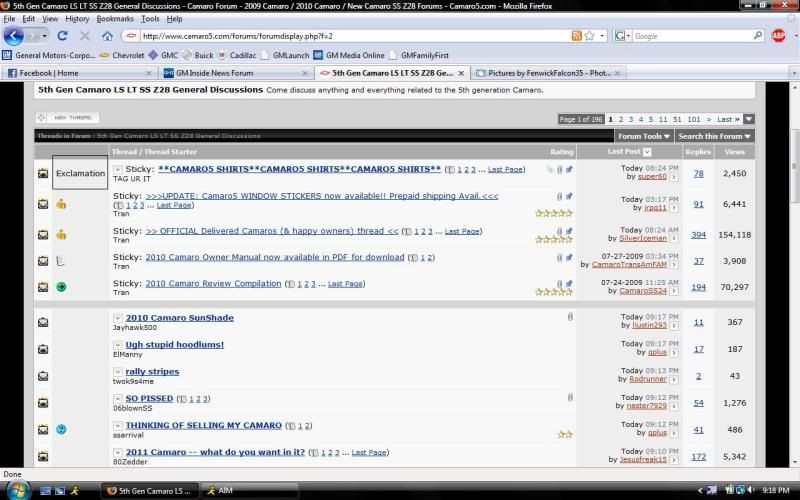Click the Firefox reload page icon
The image size is (800, 500).
tap(63, 36)
